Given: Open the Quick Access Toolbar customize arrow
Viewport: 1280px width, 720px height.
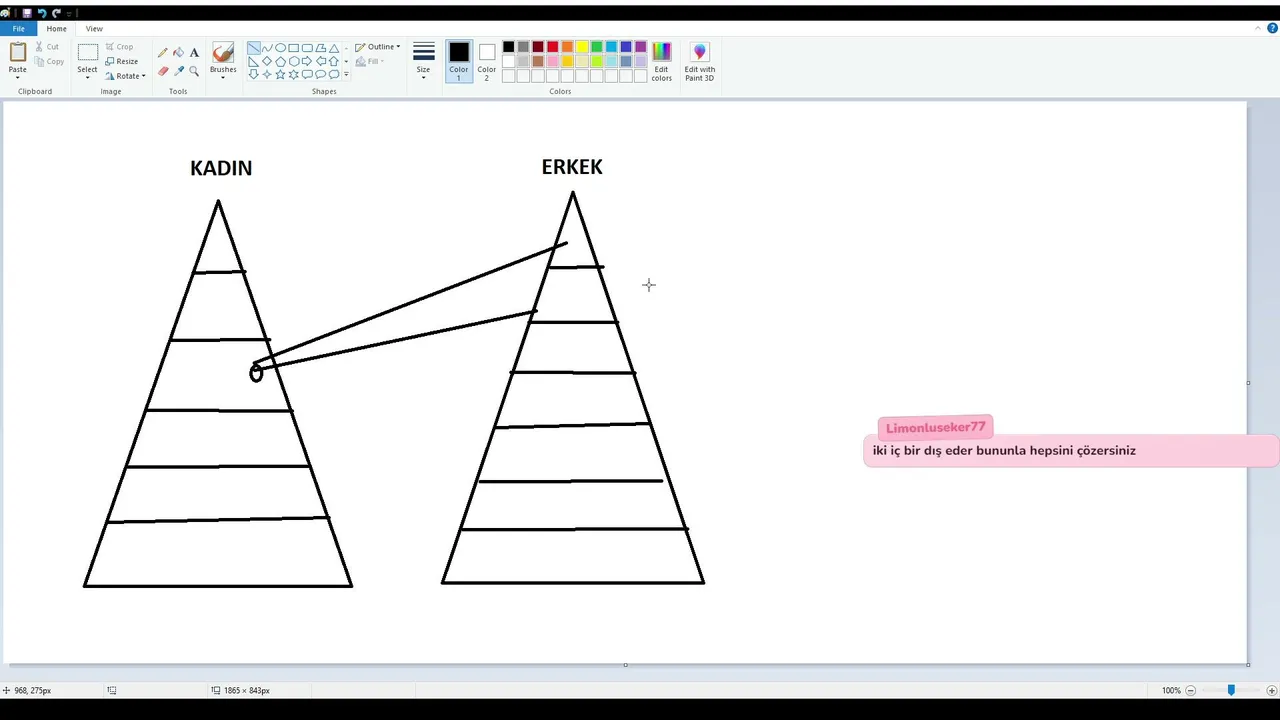Looking at the screenshot, I should 70,13.
